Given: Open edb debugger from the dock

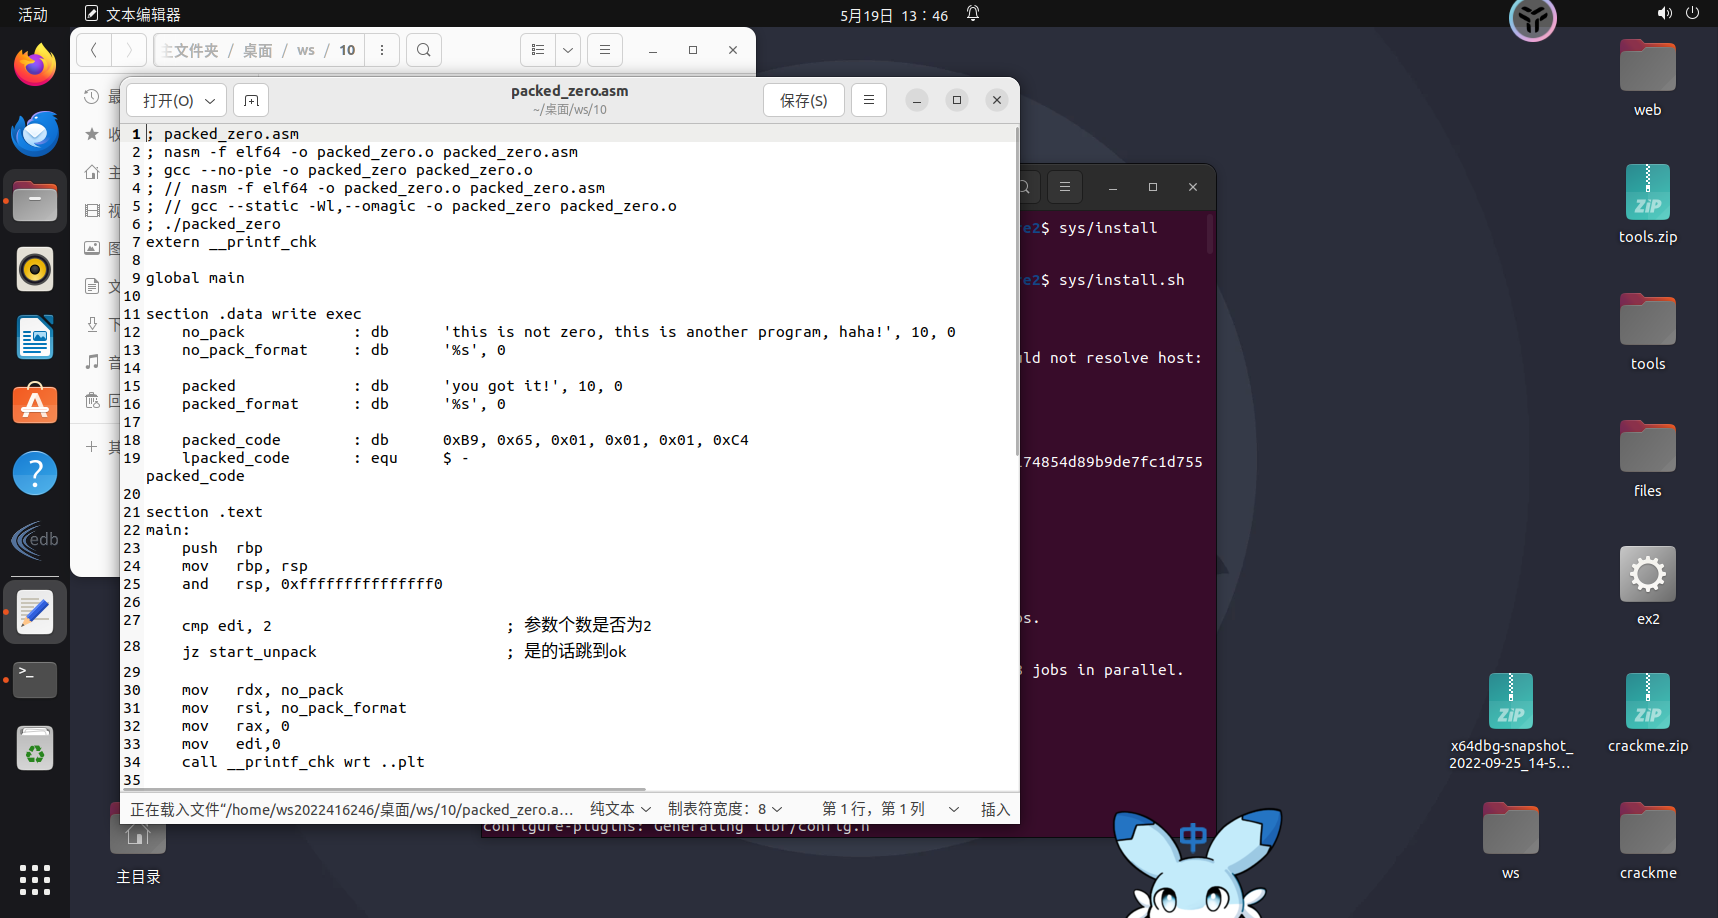Looking at the screenshot, I should pos(35,541).
